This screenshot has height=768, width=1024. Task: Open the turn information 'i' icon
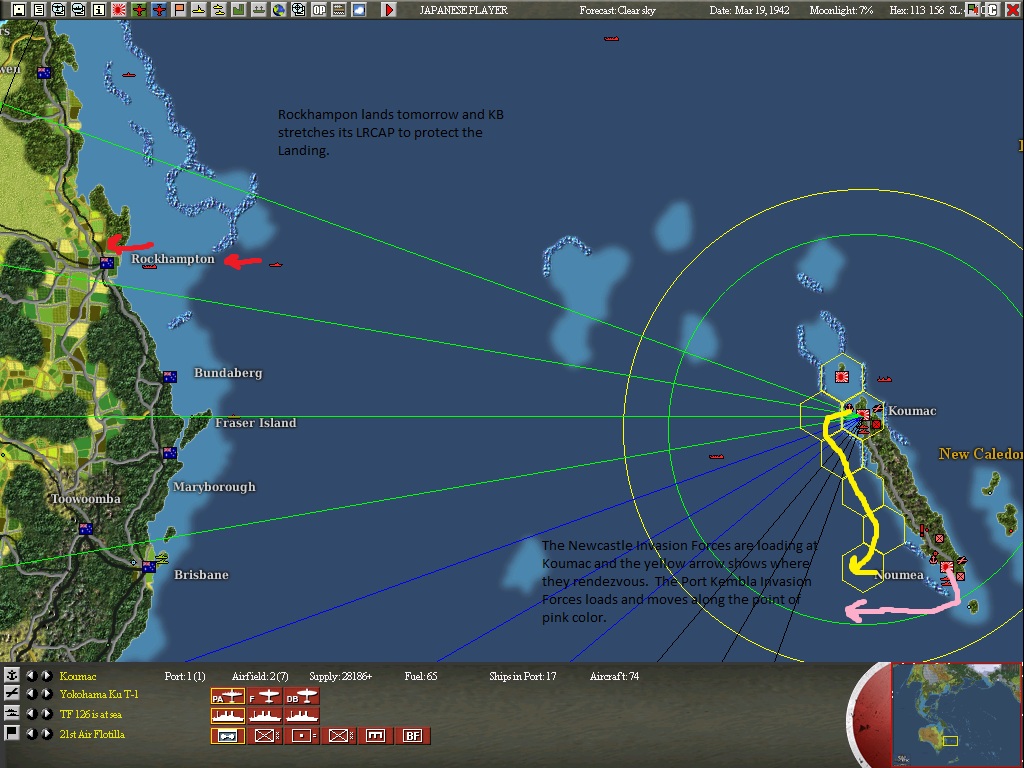[x=99, y=10]
